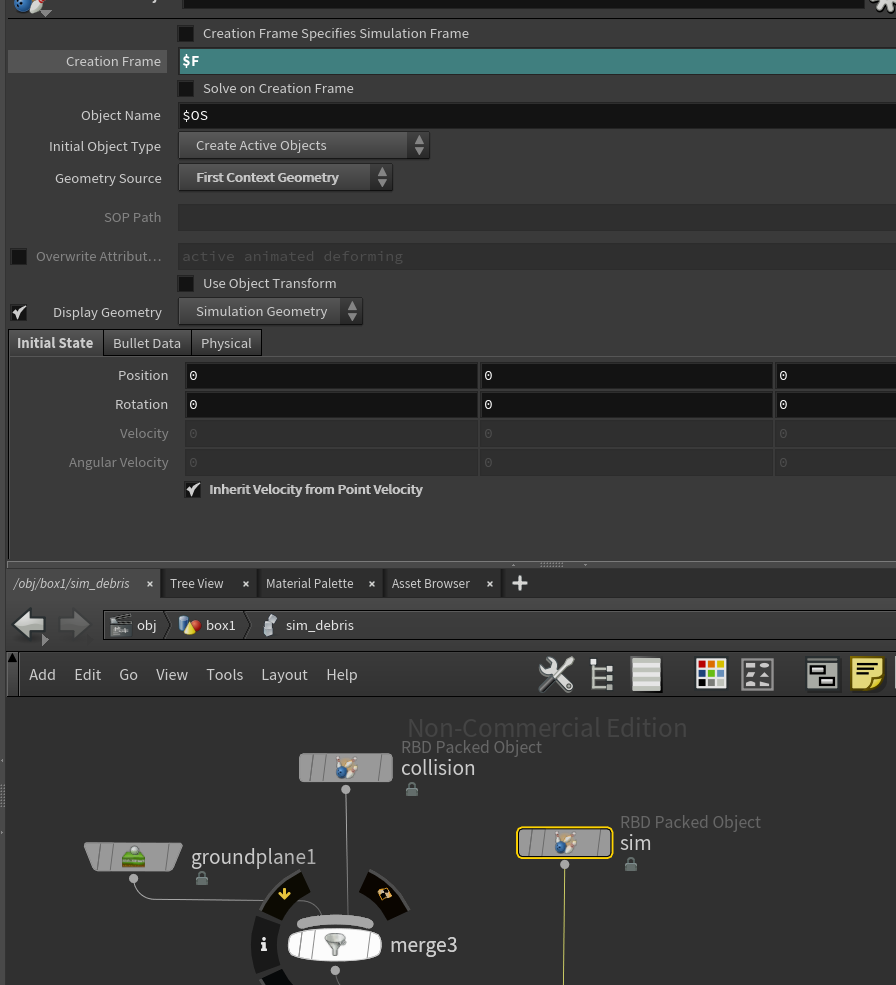This screenshot has width=896, height=985.
Task: Open the node shape palette icon
Action: [x=757, y=674]
